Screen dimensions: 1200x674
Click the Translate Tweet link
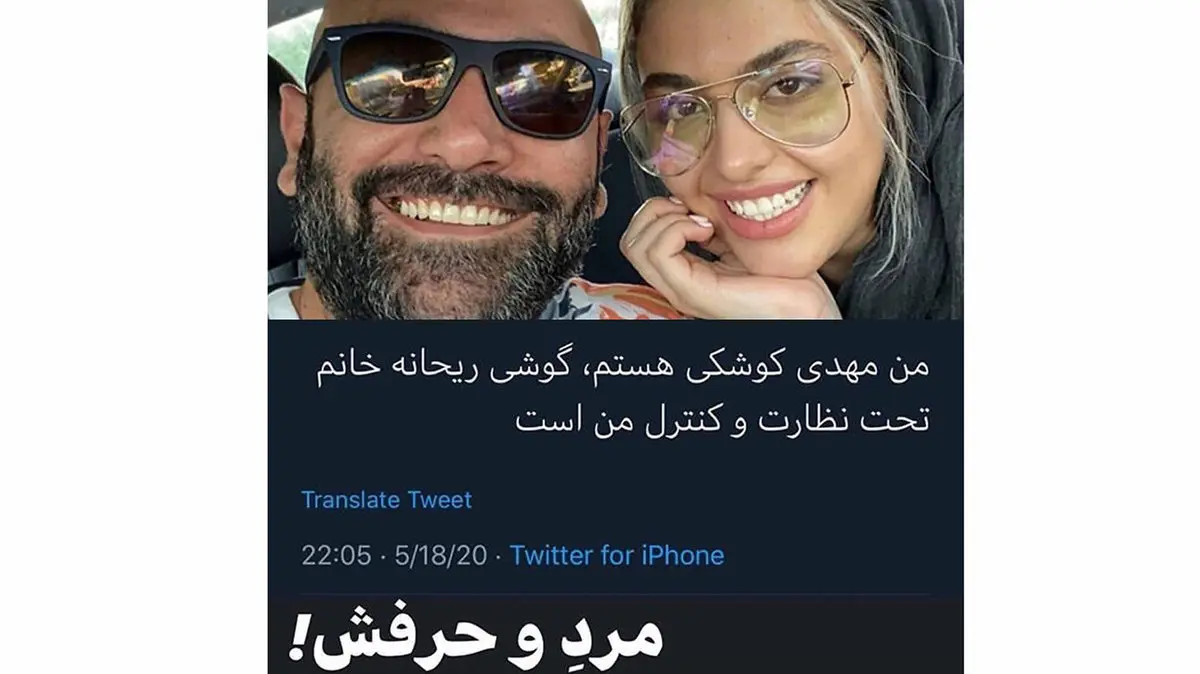(x=386, y=500)
